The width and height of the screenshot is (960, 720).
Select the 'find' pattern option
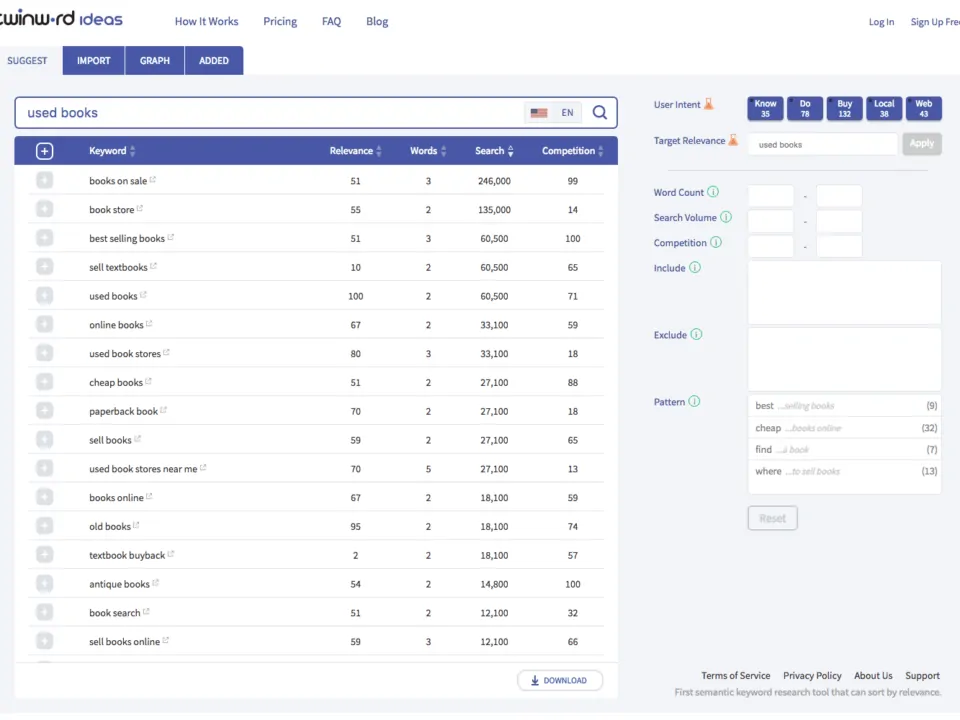[x=845, y=449]
